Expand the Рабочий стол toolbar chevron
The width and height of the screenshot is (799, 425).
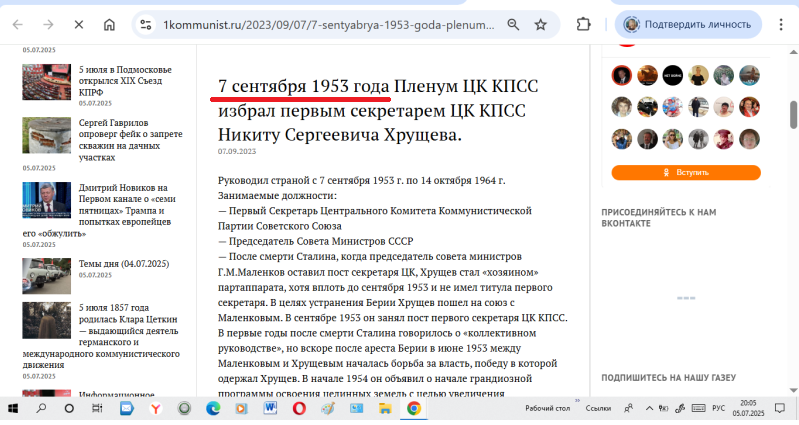[577, 401]
